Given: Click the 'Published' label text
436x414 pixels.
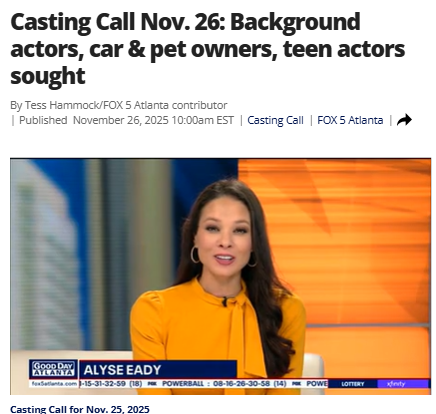Looking at the screenshot, I should [x=43, y=120].
